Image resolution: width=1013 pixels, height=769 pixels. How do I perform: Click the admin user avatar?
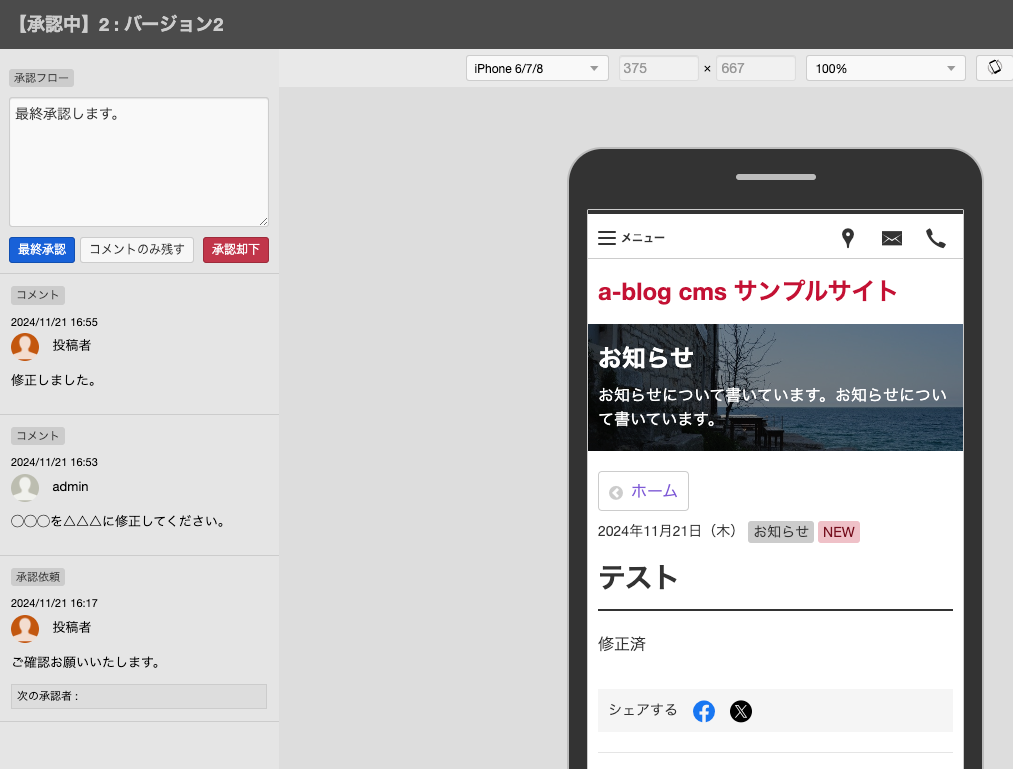(25, 487)
